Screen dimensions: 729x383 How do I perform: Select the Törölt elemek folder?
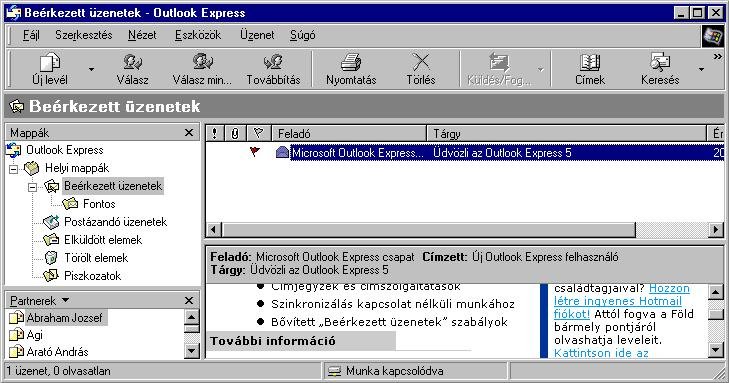click(96, 258)
